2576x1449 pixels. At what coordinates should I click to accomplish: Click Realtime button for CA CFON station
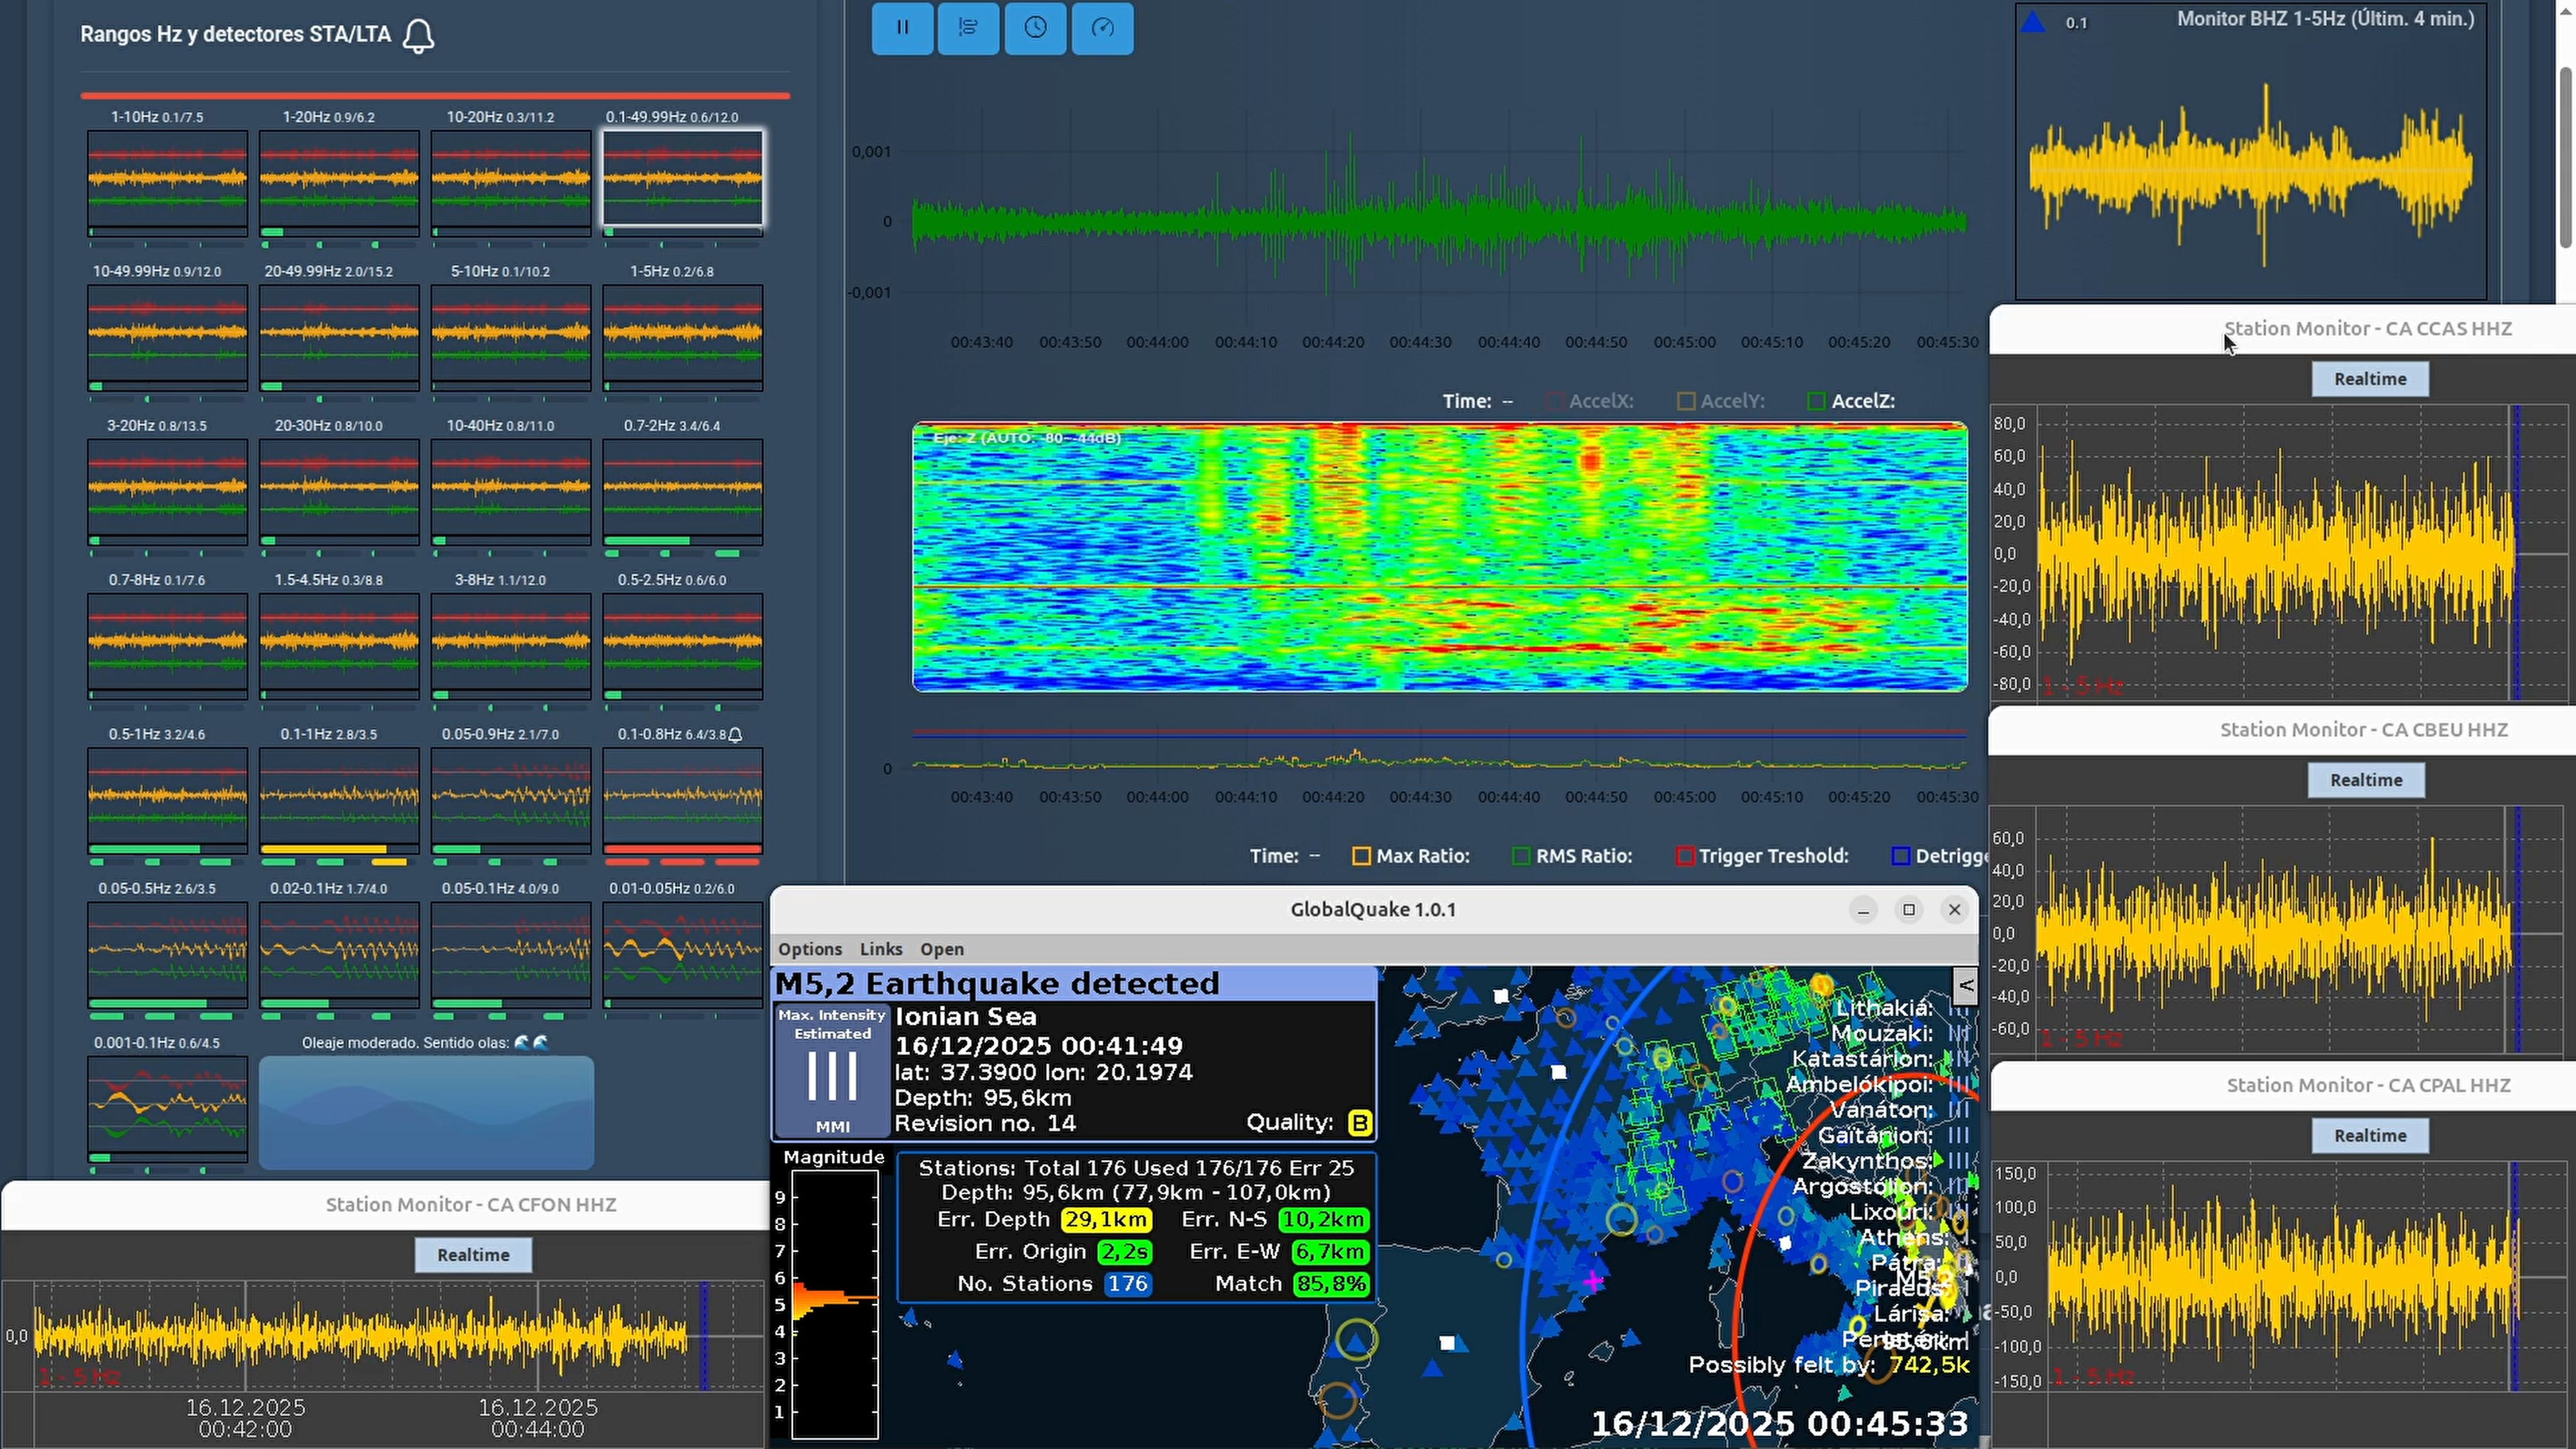(473, 1255)
